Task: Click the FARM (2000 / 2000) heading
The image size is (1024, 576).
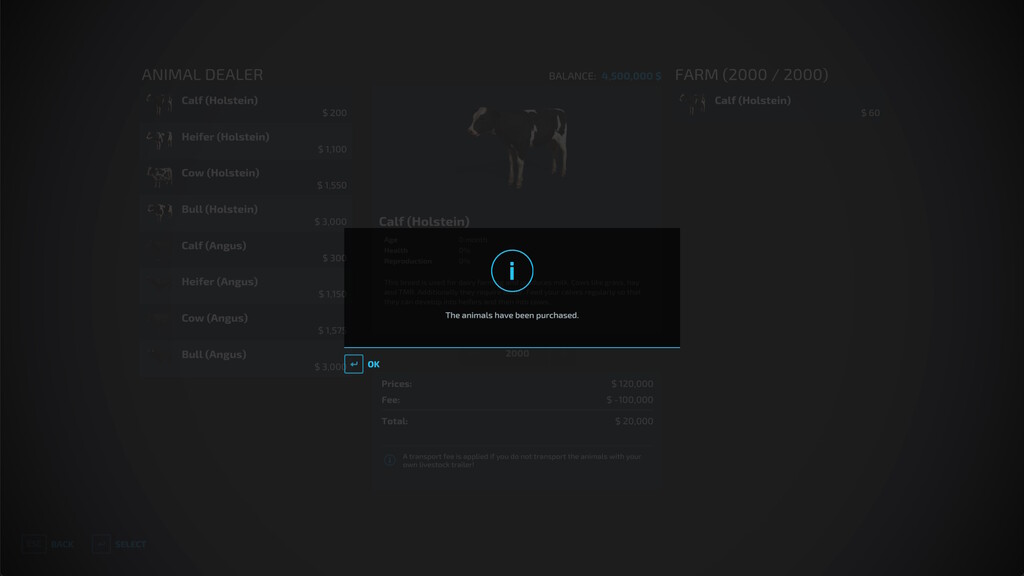Action: (752, 75)
